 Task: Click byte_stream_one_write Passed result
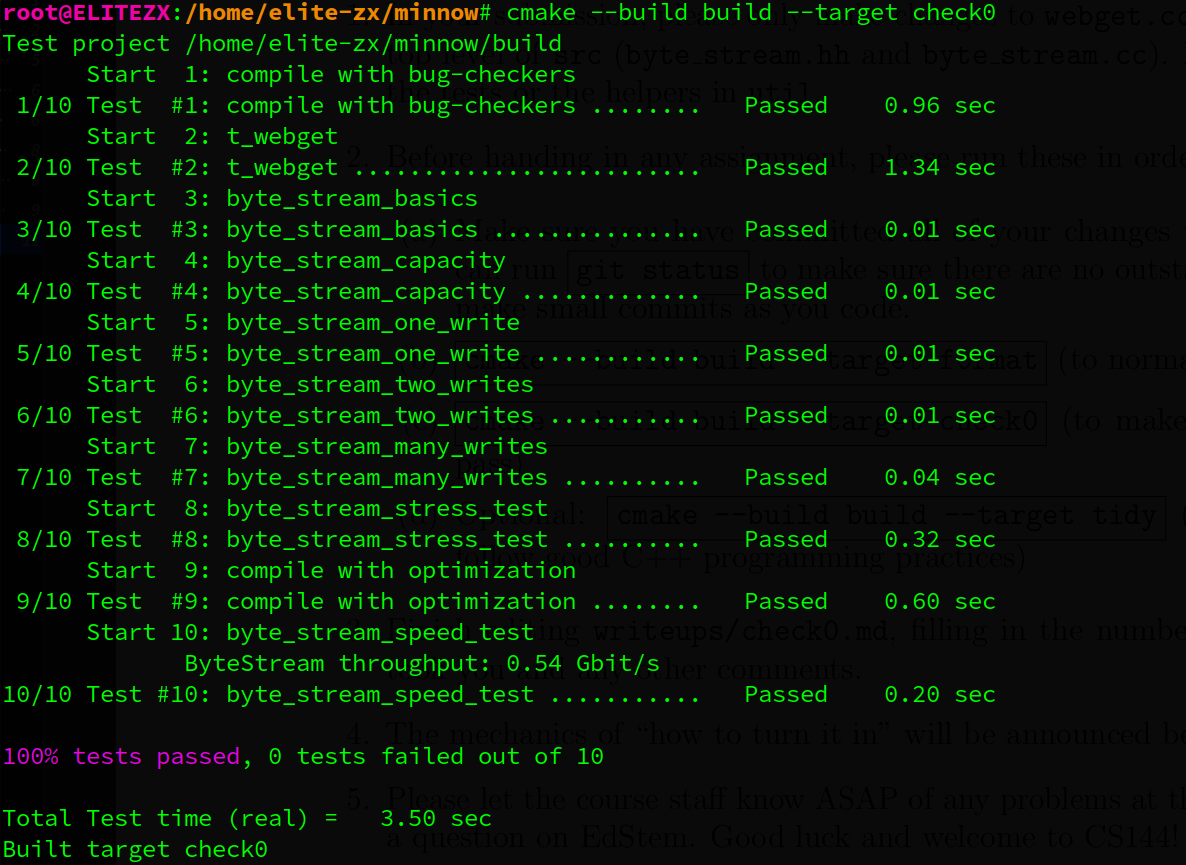pyautogui.click(x=786, y=354)
